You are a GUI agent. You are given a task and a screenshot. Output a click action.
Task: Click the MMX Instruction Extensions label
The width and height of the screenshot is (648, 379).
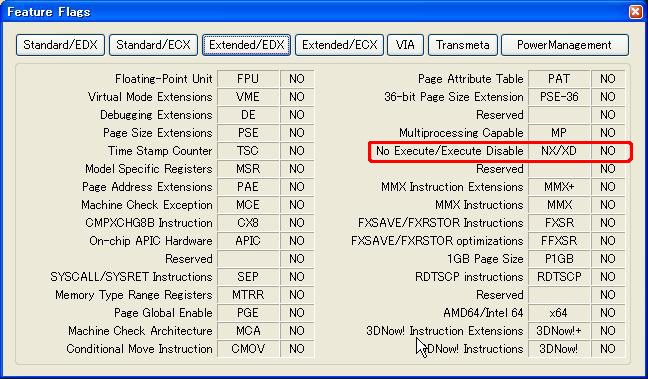pyautogui.click(x=452, y=187)
